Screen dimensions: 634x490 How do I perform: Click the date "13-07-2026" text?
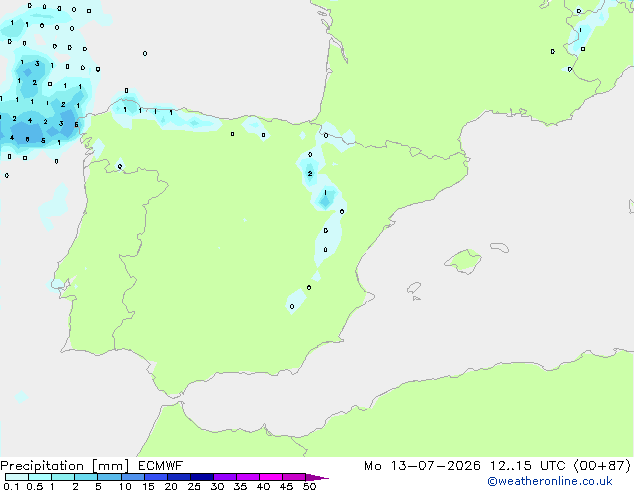(435, 466)
